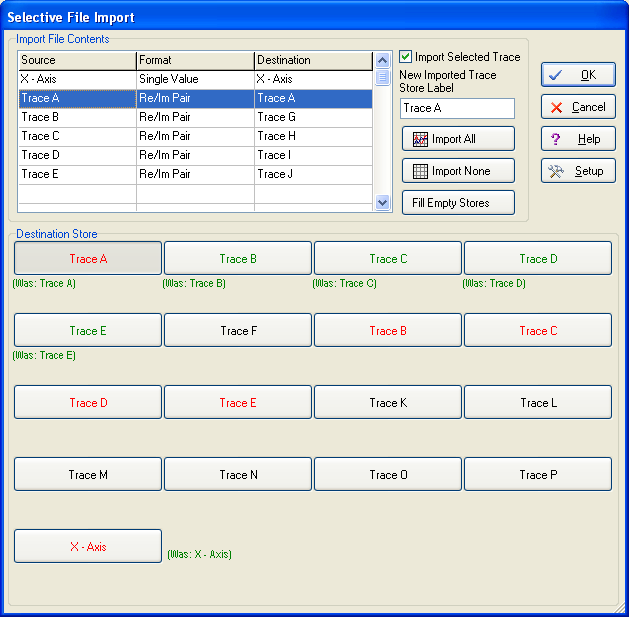629x617 pixels.
Task: Choose the Trace P destination store
Action: pos(538,475)
